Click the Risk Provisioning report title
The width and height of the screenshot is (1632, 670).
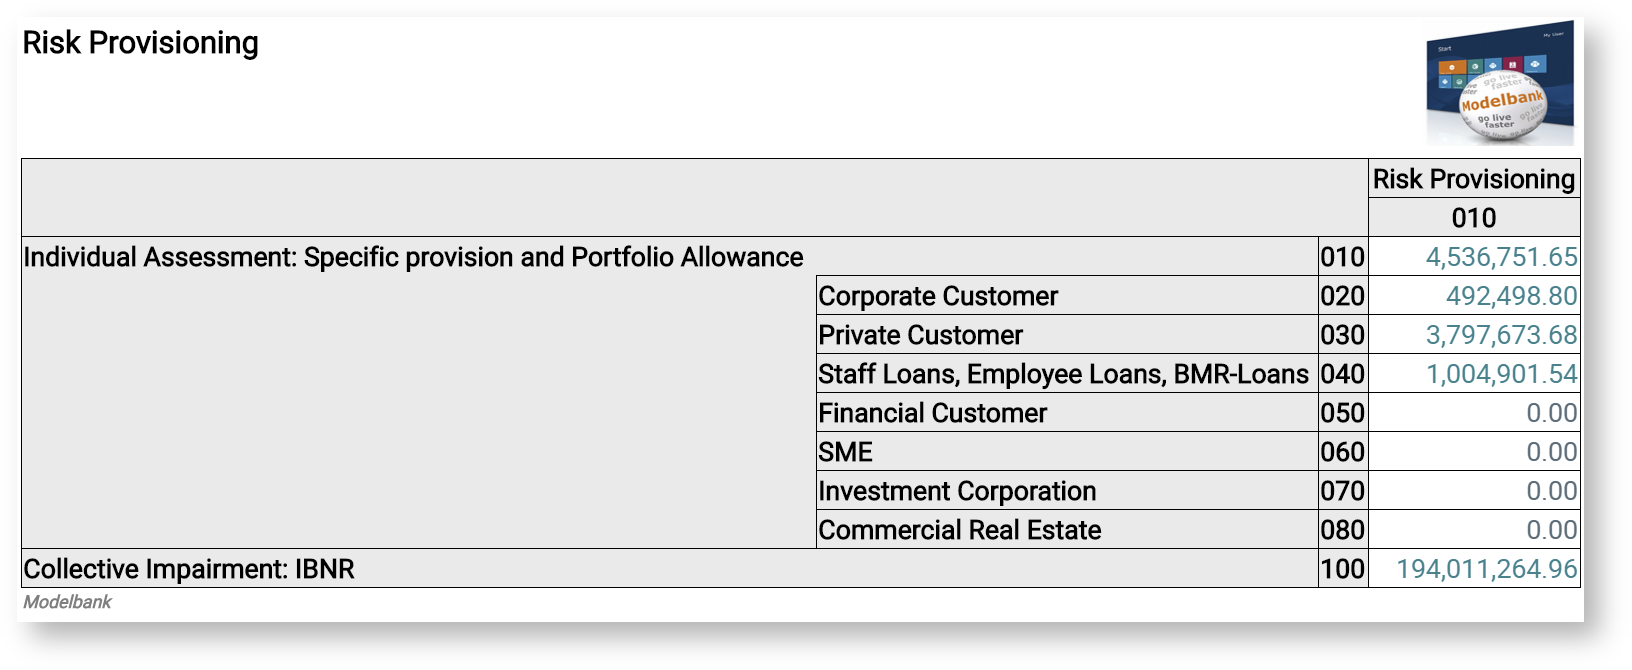pos(140,43)
